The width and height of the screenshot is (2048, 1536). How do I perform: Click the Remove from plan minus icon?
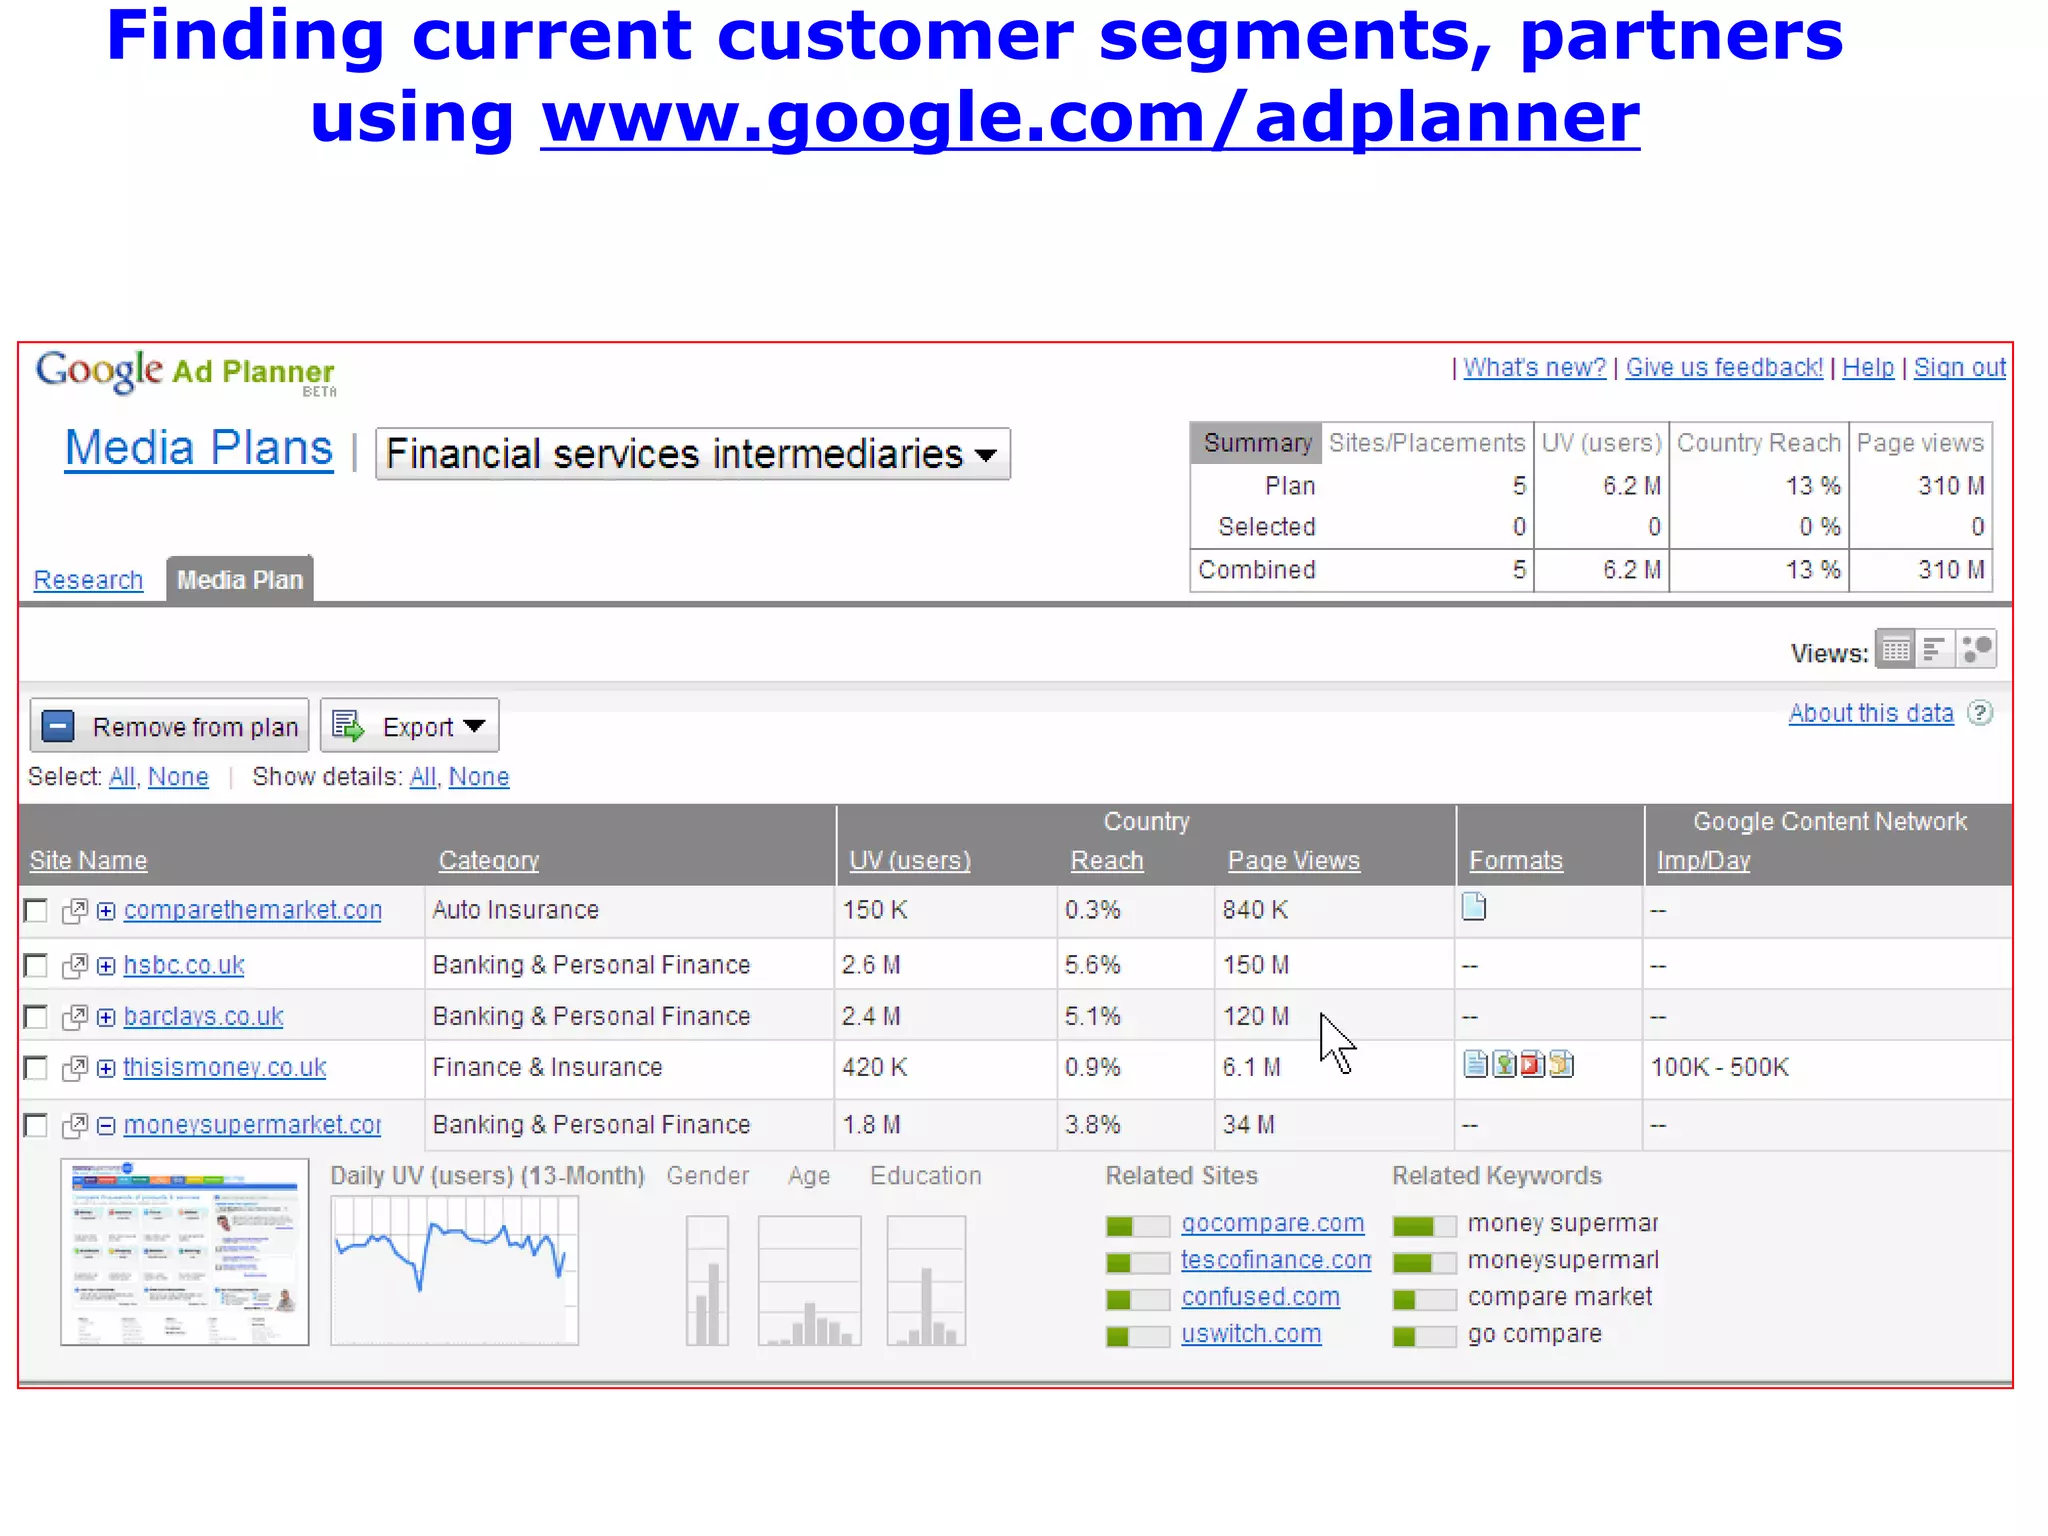58,726
